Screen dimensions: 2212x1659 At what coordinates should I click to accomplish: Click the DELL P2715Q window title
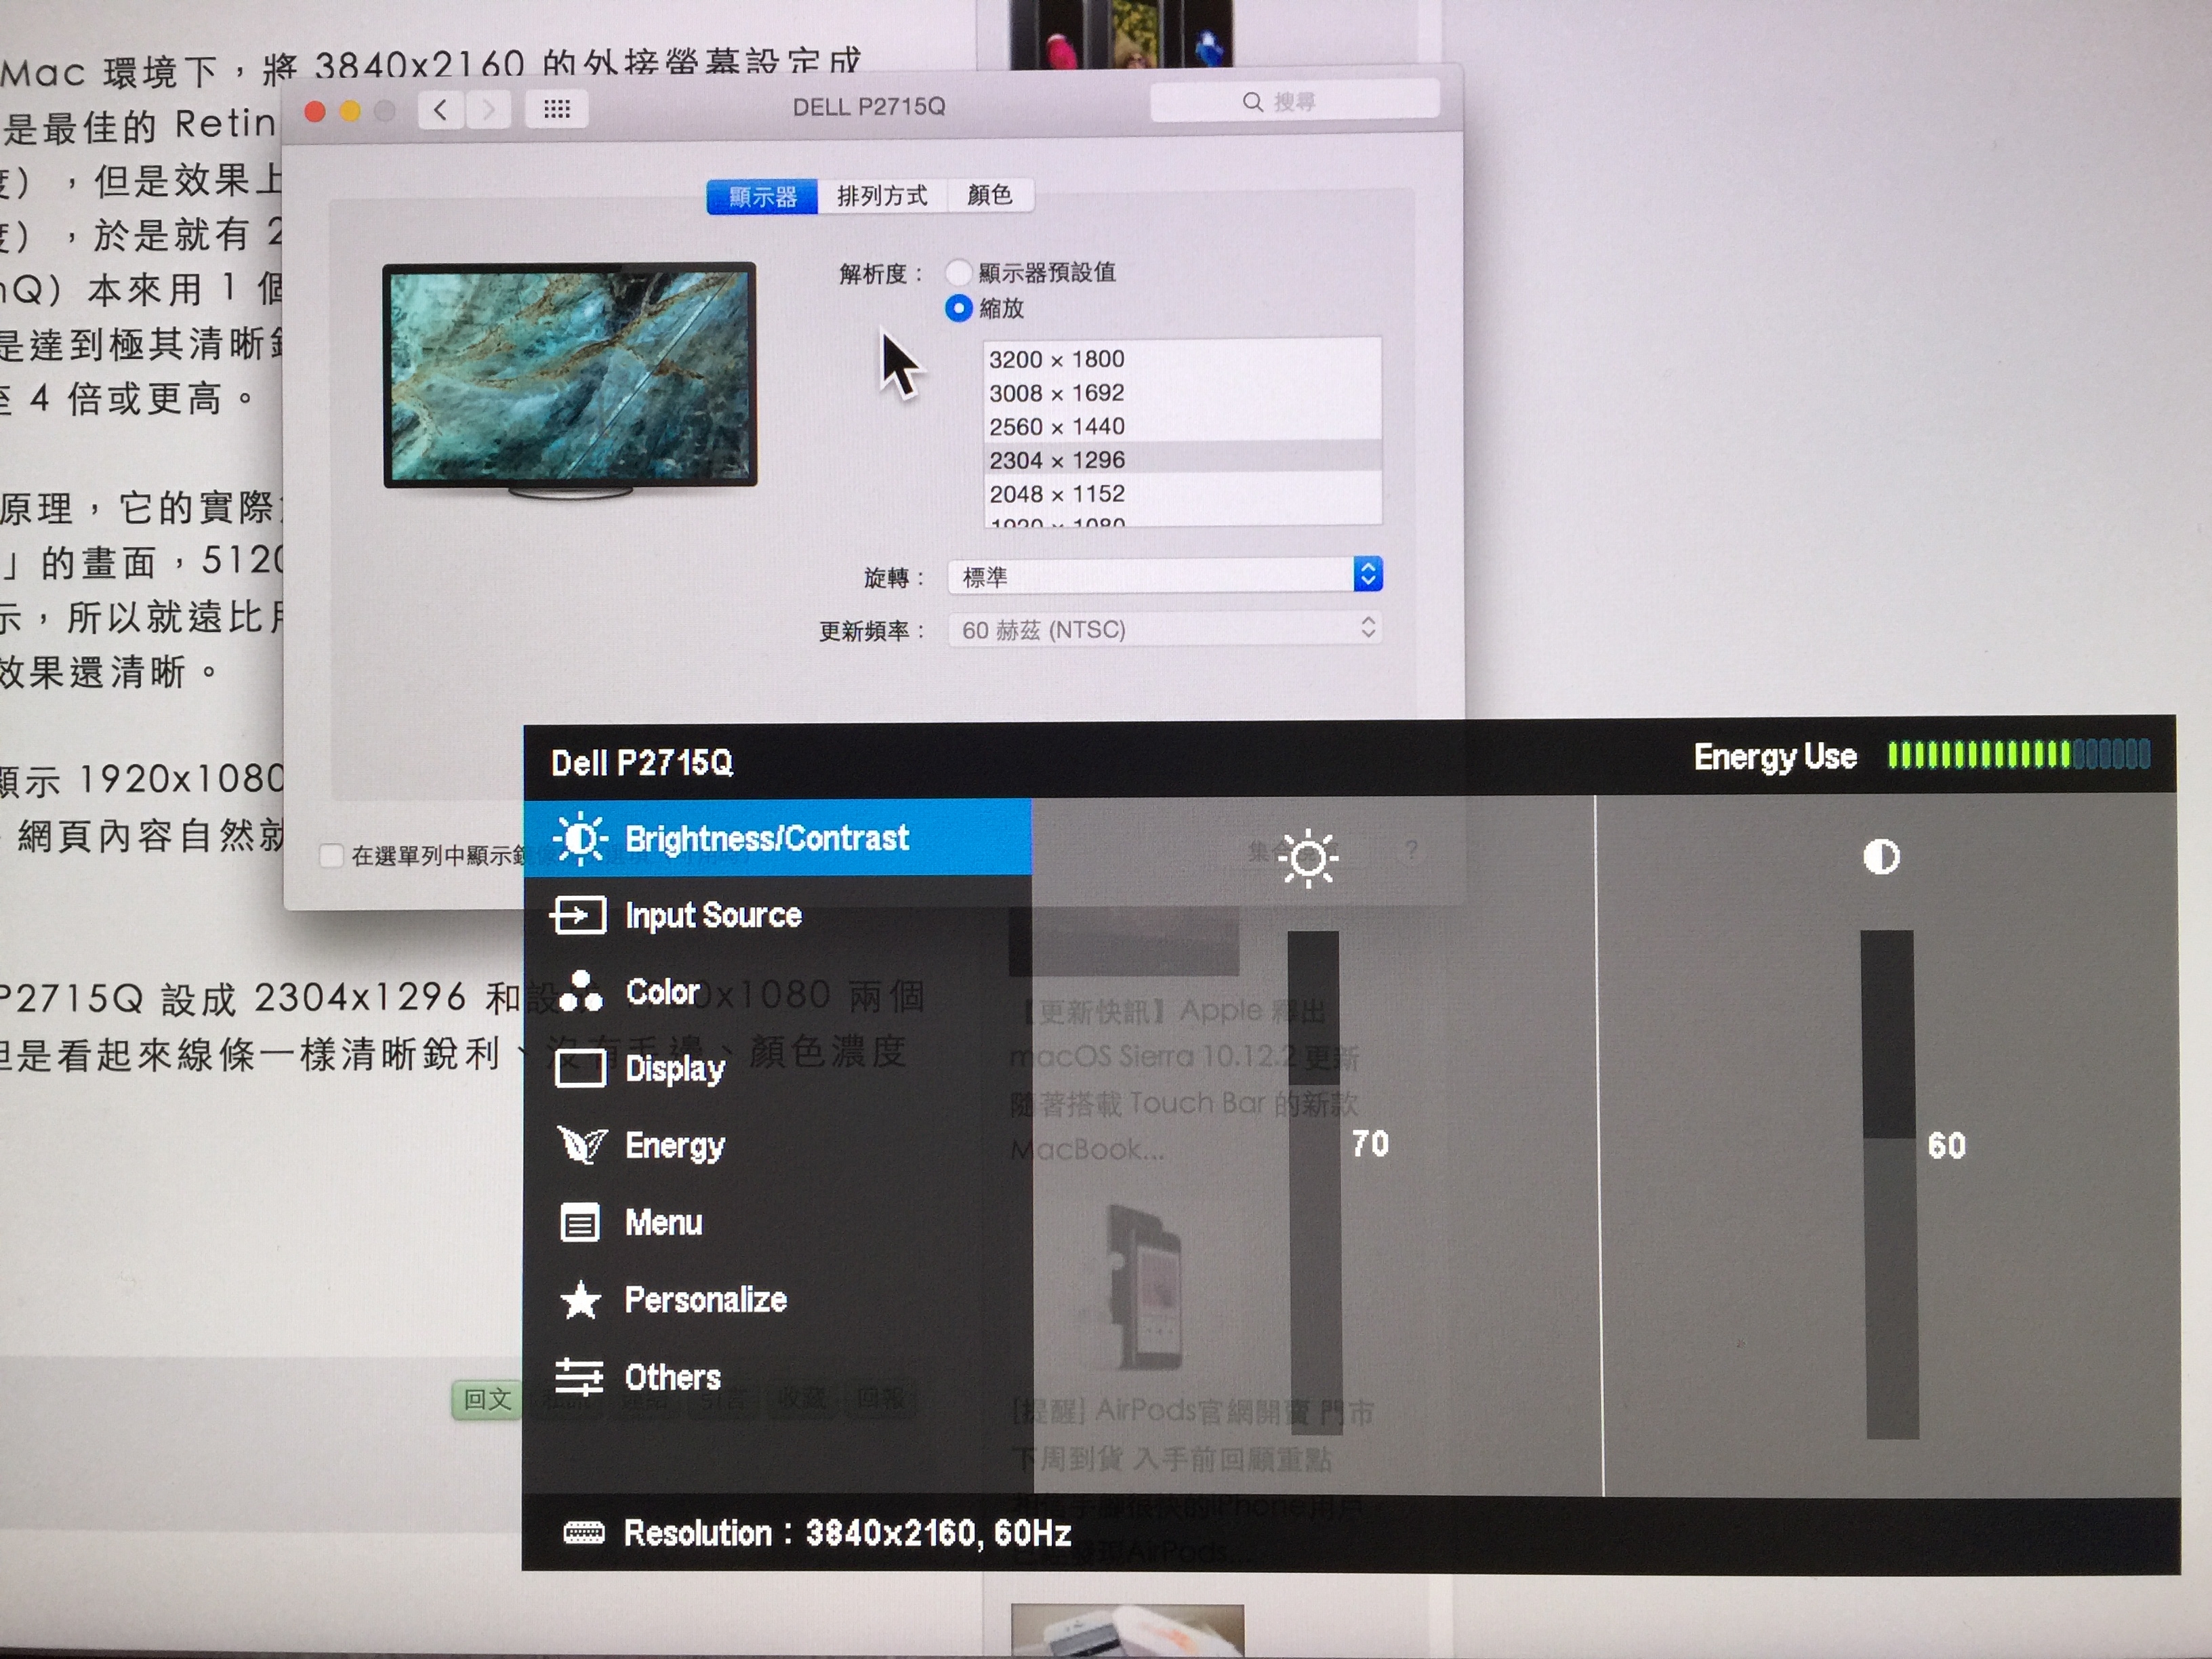coord(869,107)
